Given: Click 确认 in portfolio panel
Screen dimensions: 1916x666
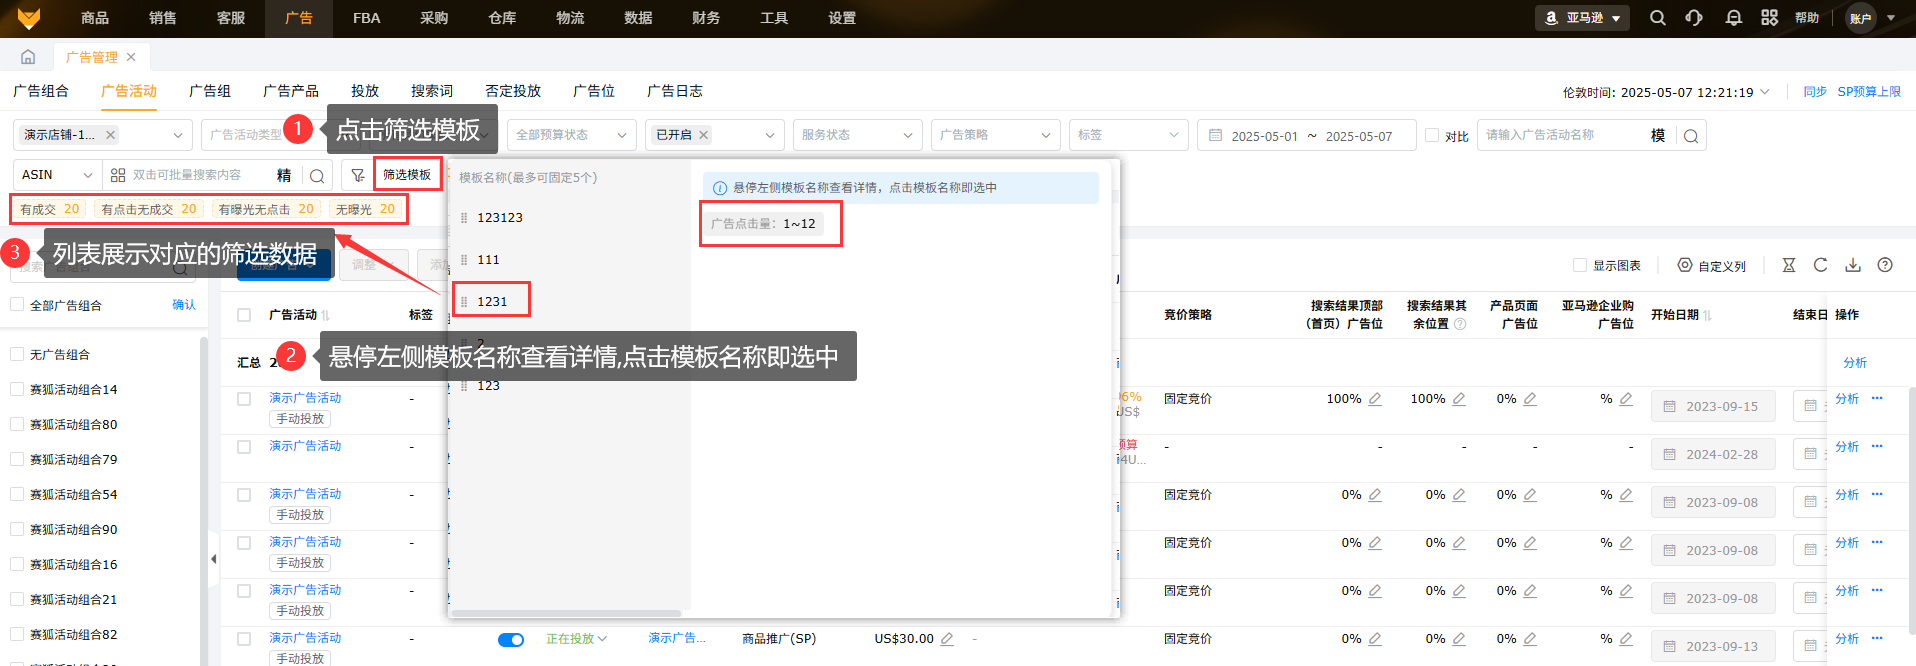Looking at the screenshot, I should (x=184, y=305).
